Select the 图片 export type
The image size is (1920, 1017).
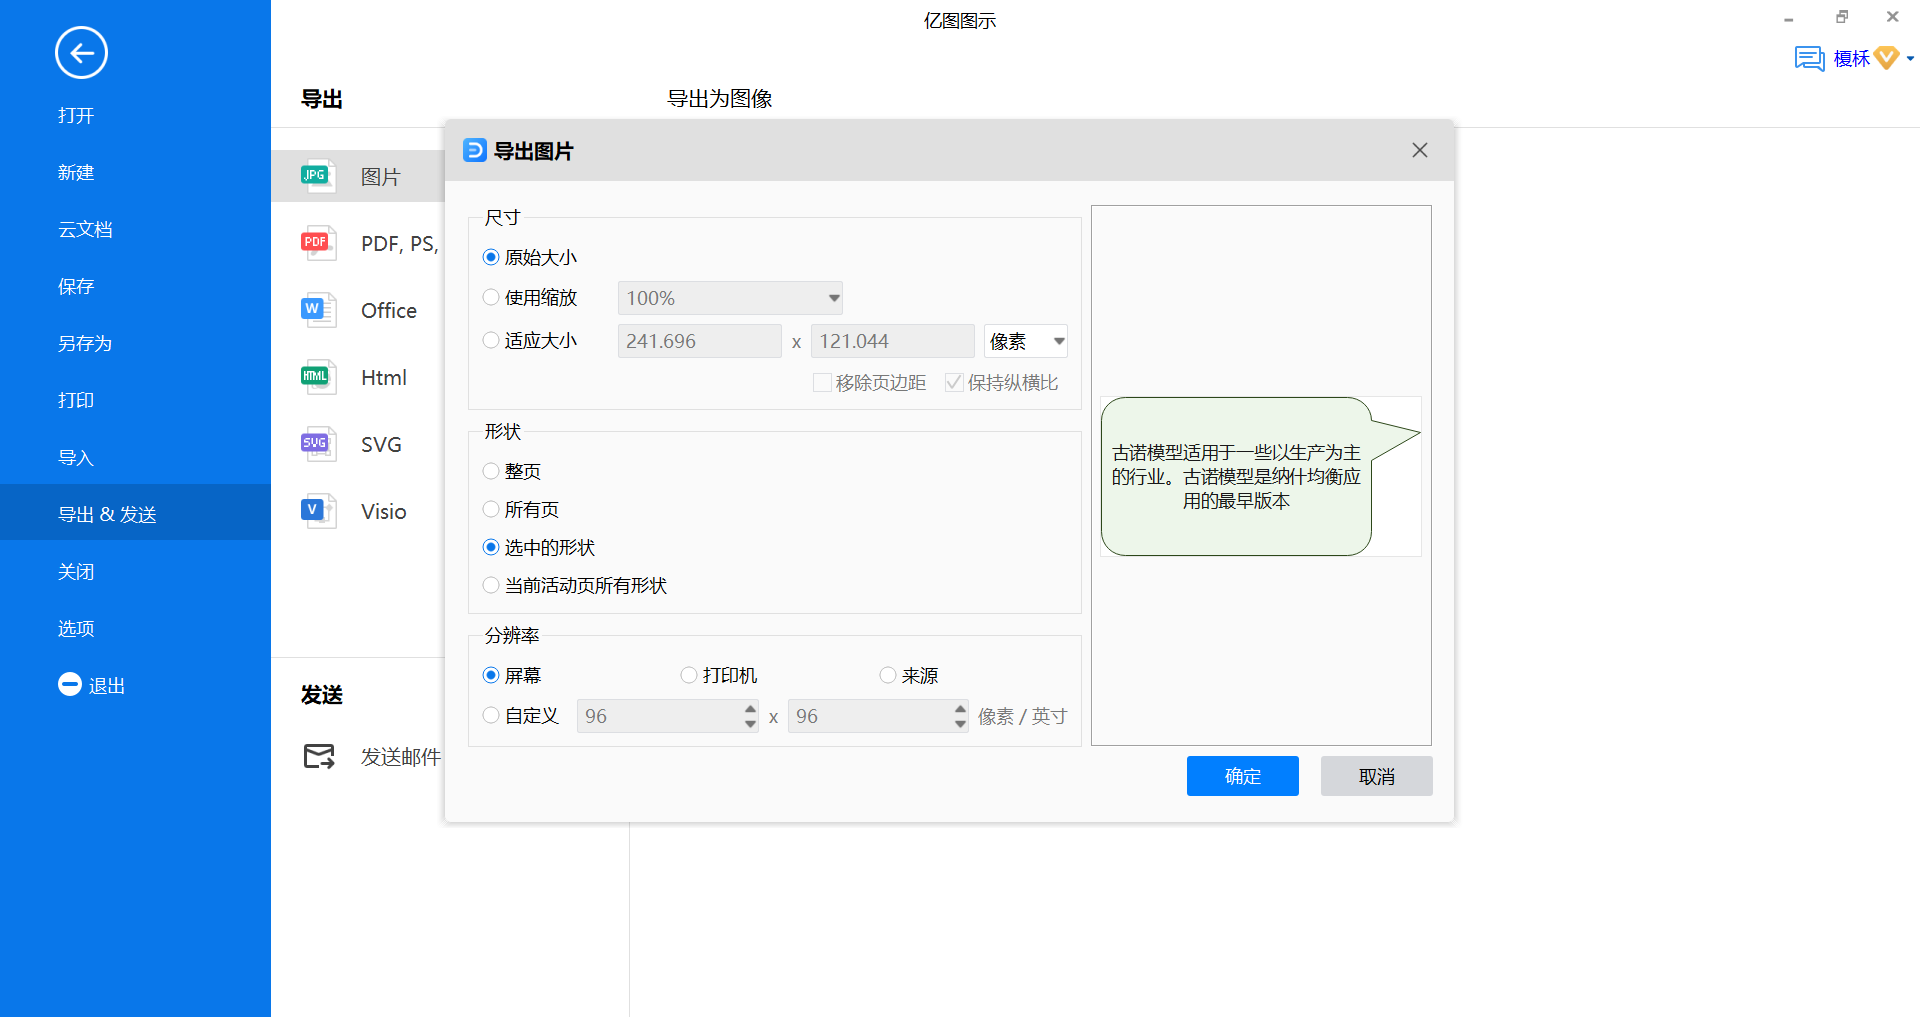tap(358, 176)
